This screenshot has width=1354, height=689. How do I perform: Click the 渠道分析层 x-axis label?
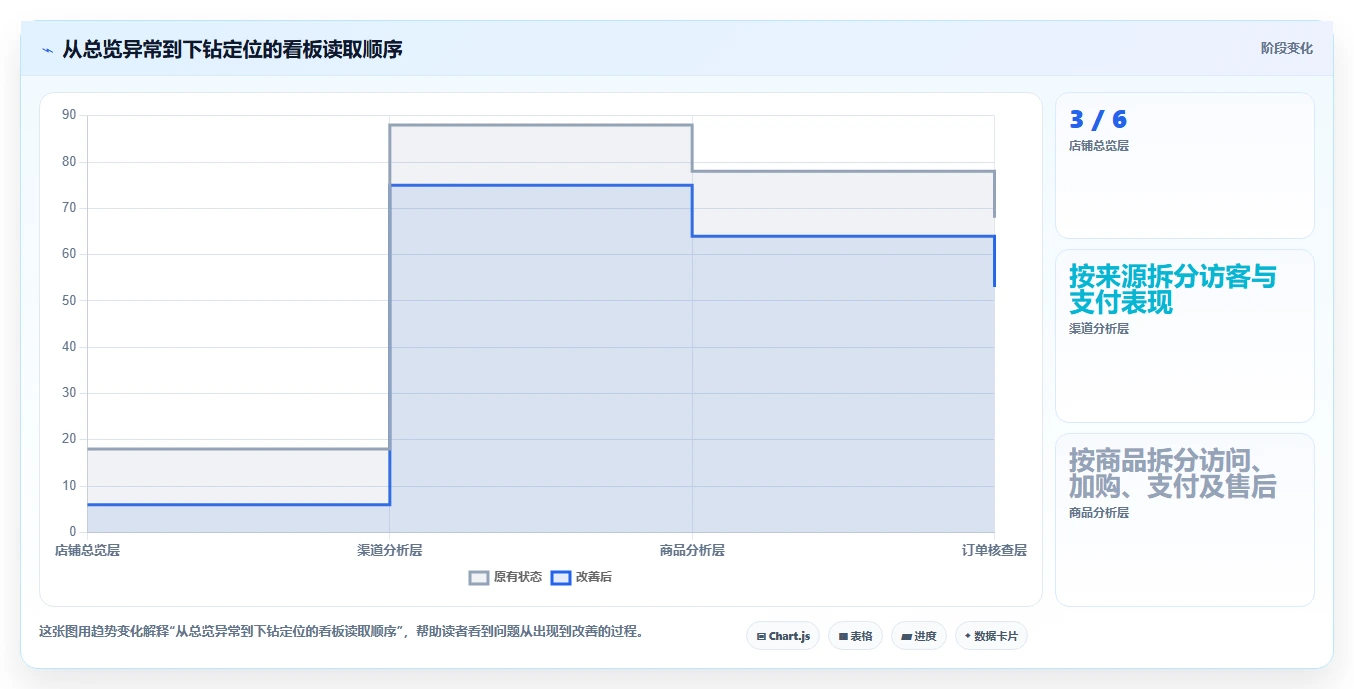[390, 550]
